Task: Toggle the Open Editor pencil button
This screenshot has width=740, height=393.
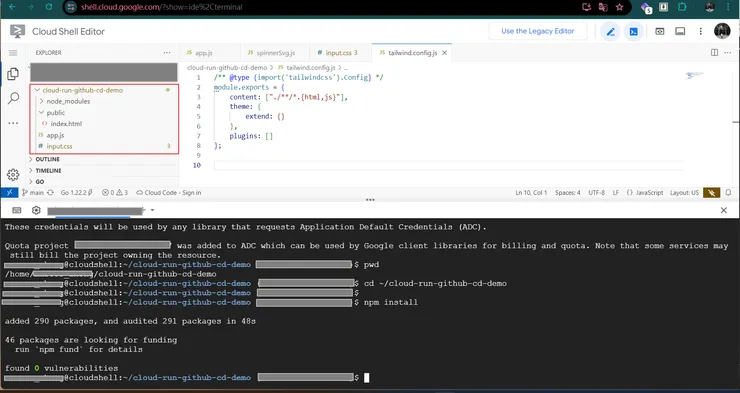Action: coord(610,32)
